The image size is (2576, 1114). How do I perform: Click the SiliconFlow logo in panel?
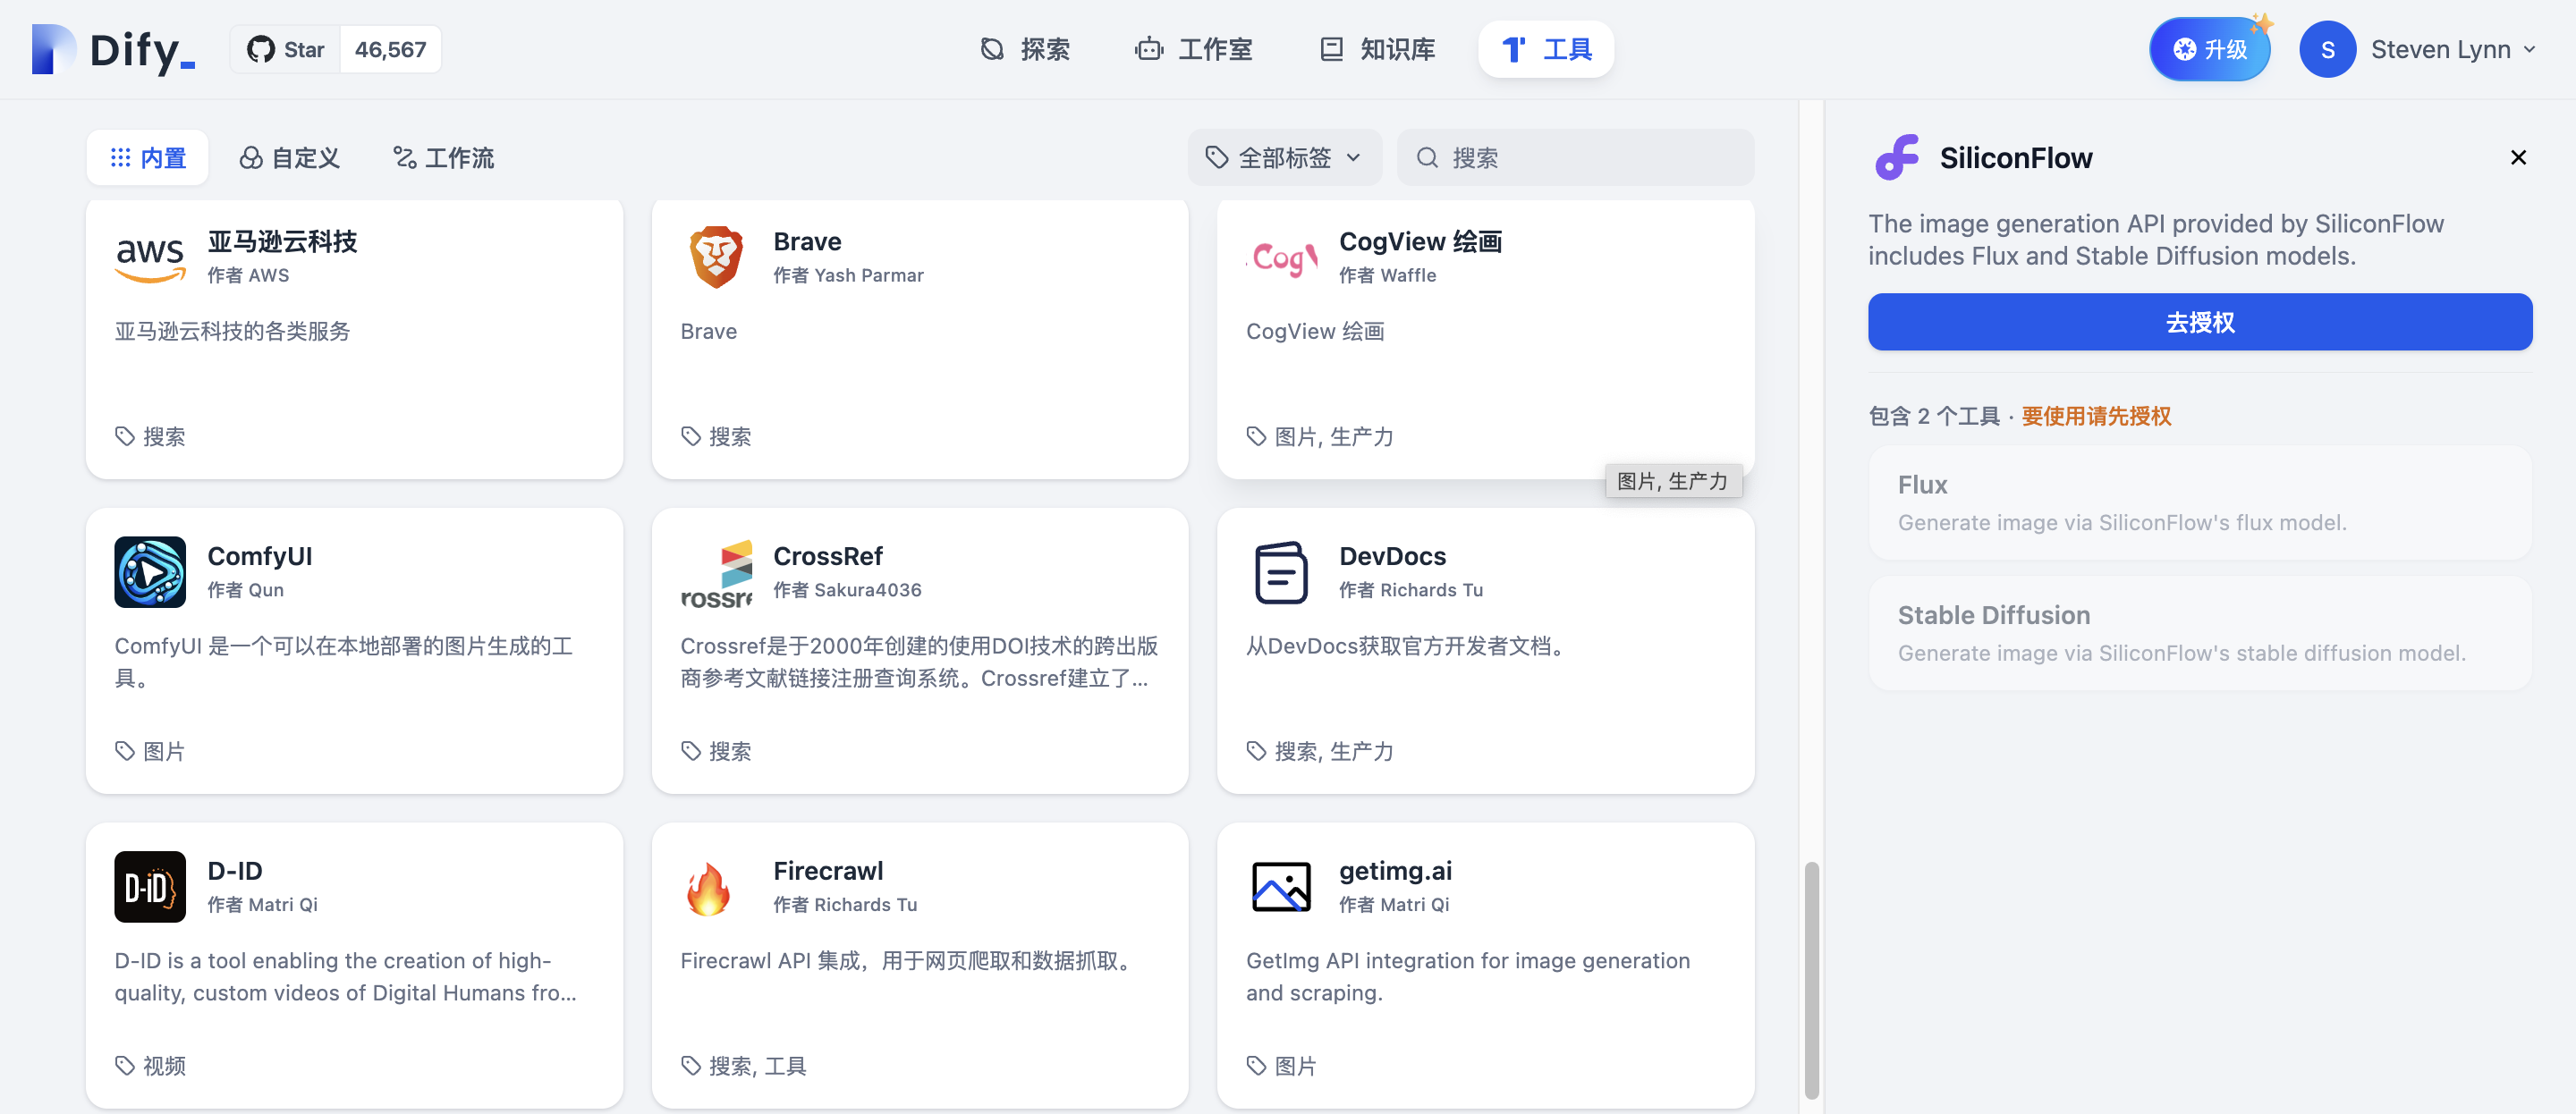pyautogui.click(x=1897, y=158)
